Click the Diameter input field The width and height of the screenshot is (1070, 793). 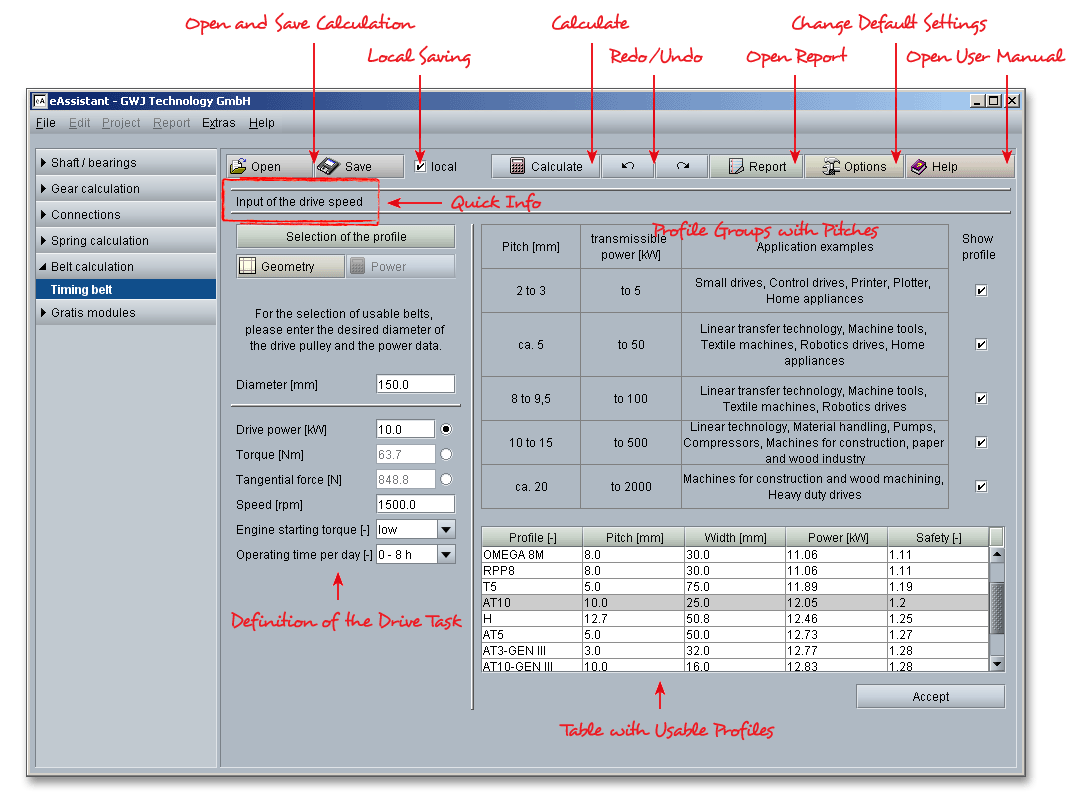click(415, 385)
